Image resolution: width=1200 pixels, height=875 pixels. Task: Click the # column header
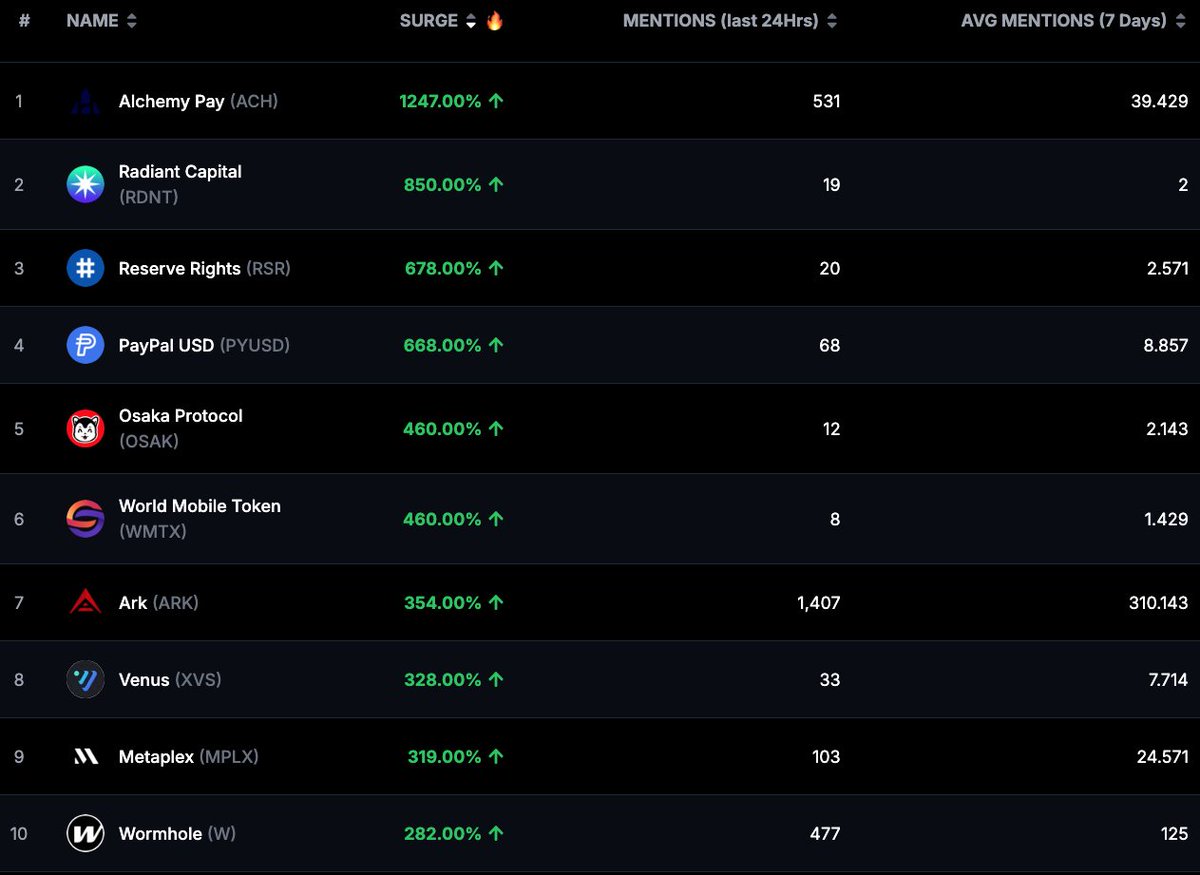pyautogui.click(x=24, y=20)
